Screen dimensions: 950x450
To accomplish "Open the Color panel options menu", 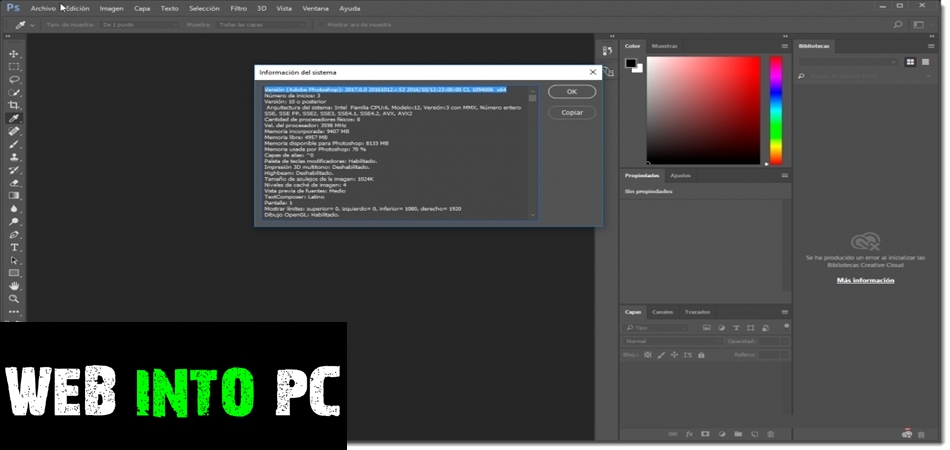I will coord(785,46).
